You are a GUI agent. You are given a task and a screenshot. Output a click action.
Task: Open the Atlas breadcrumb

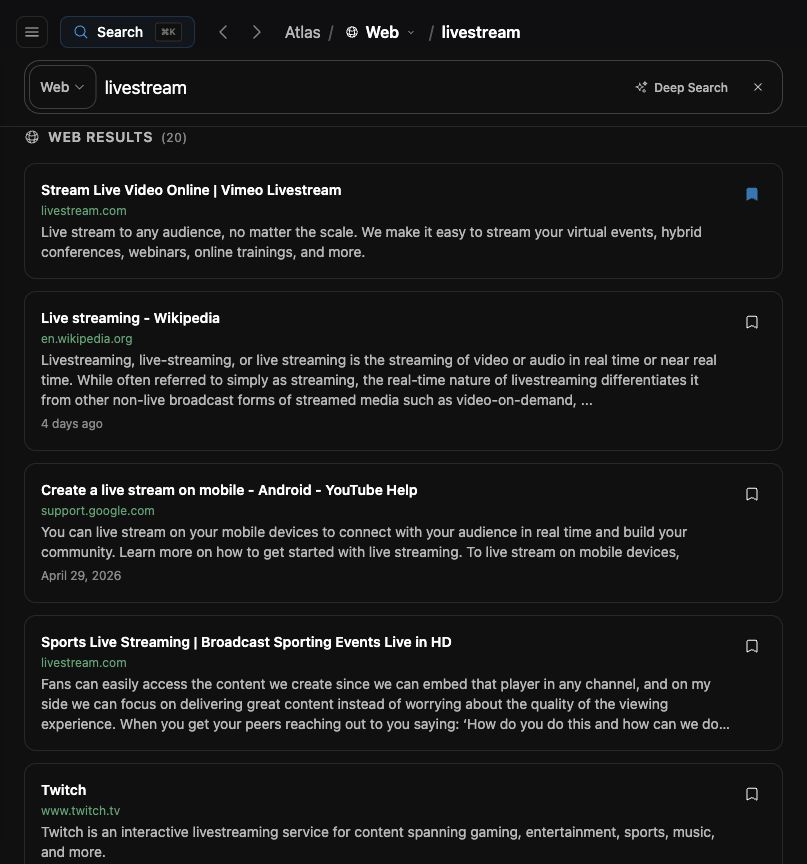coord(302,32)
